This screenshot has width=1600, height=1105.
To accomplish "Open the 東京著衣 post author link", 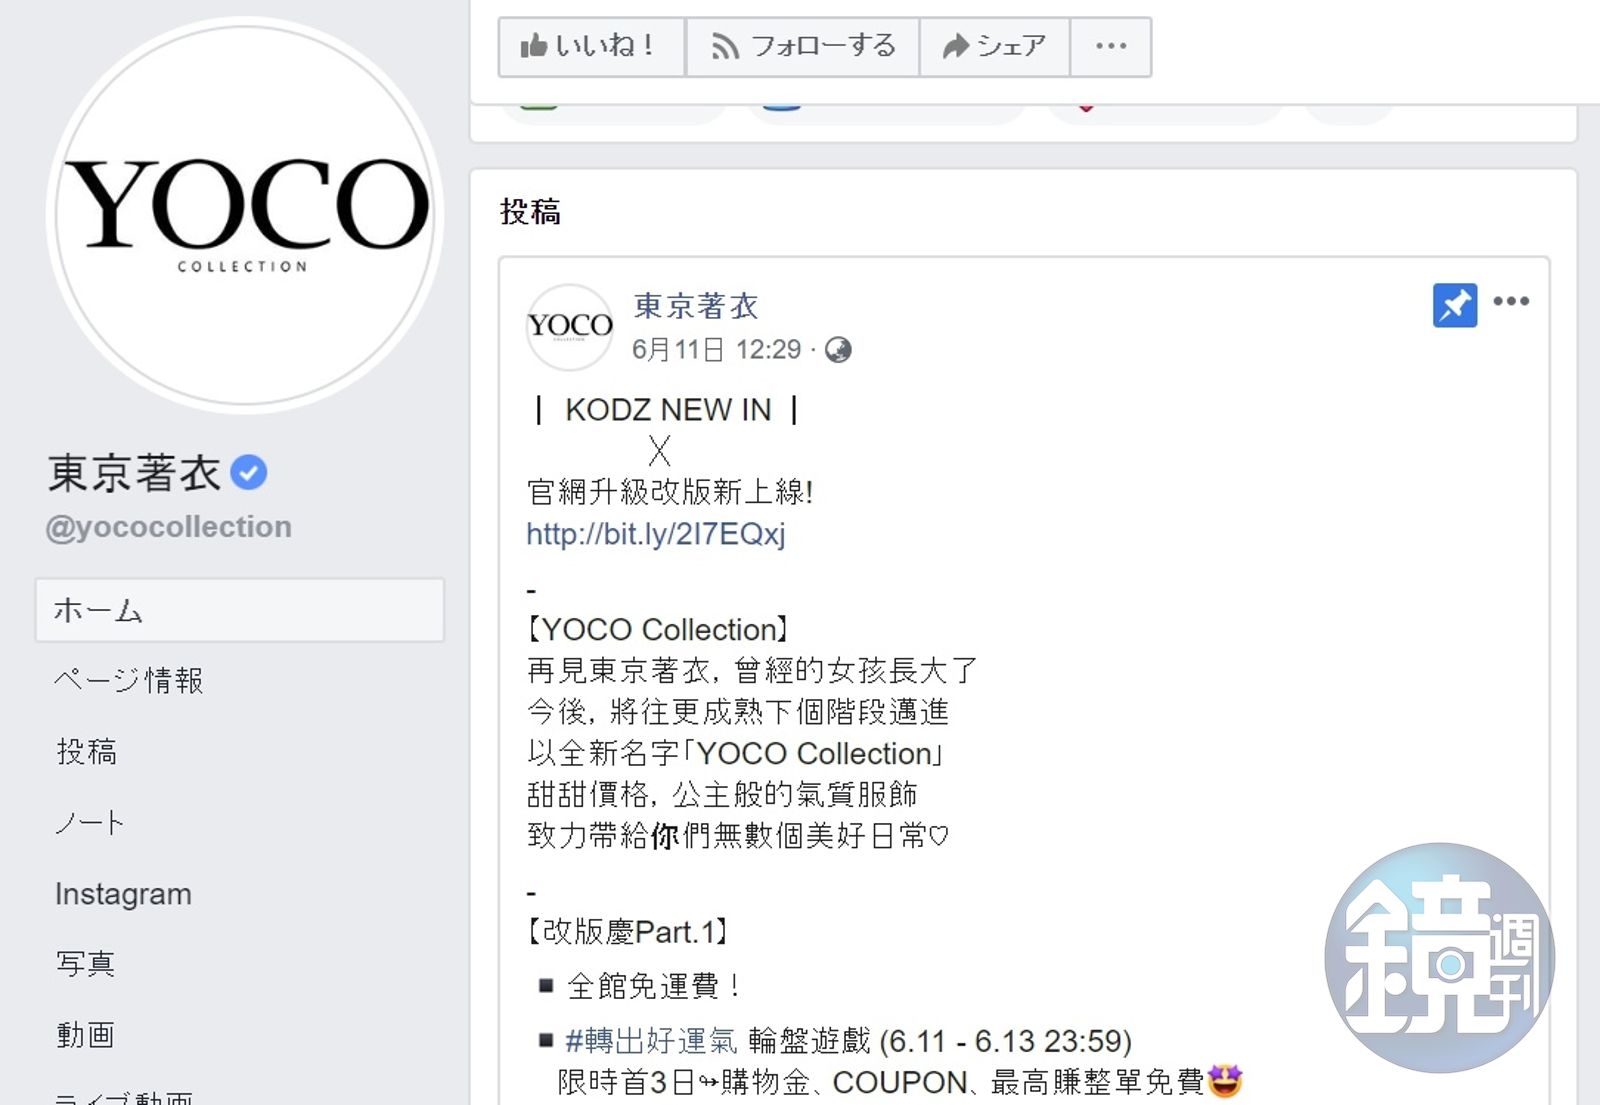I will coord(696,306).
